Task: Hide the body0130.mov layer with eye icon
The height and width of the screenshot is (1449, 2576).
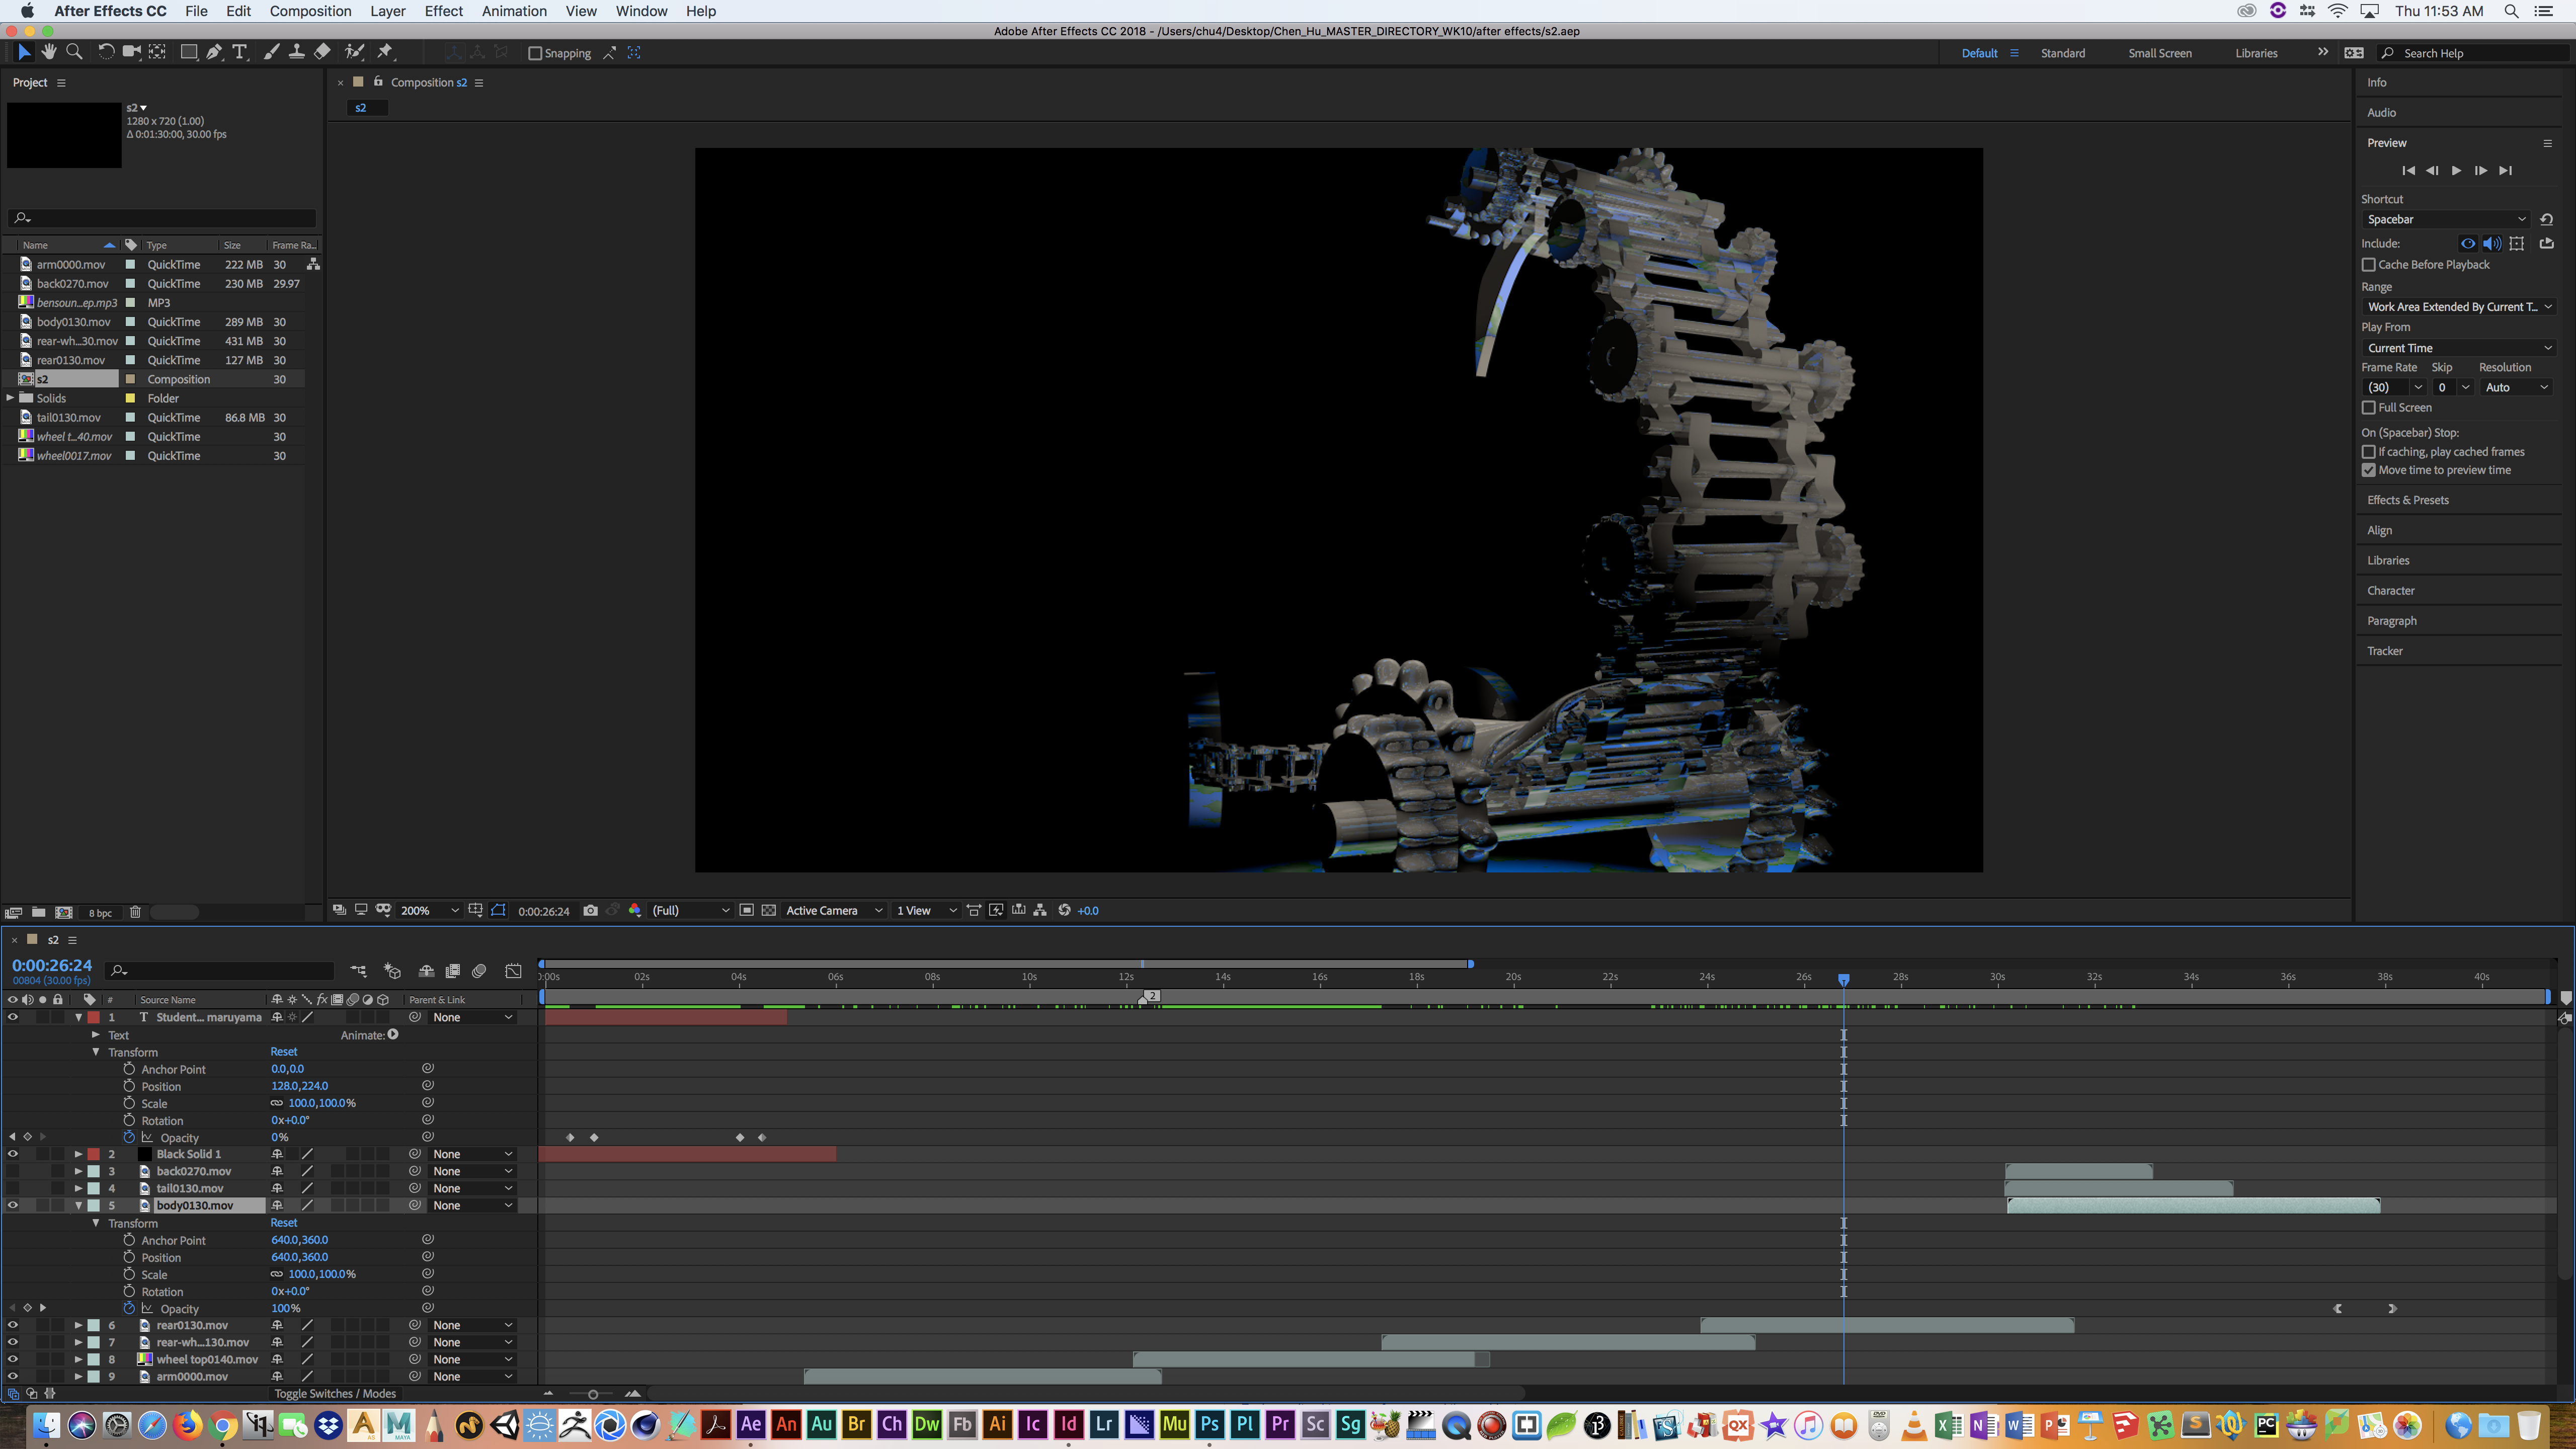Action: tap(13, 1205)
